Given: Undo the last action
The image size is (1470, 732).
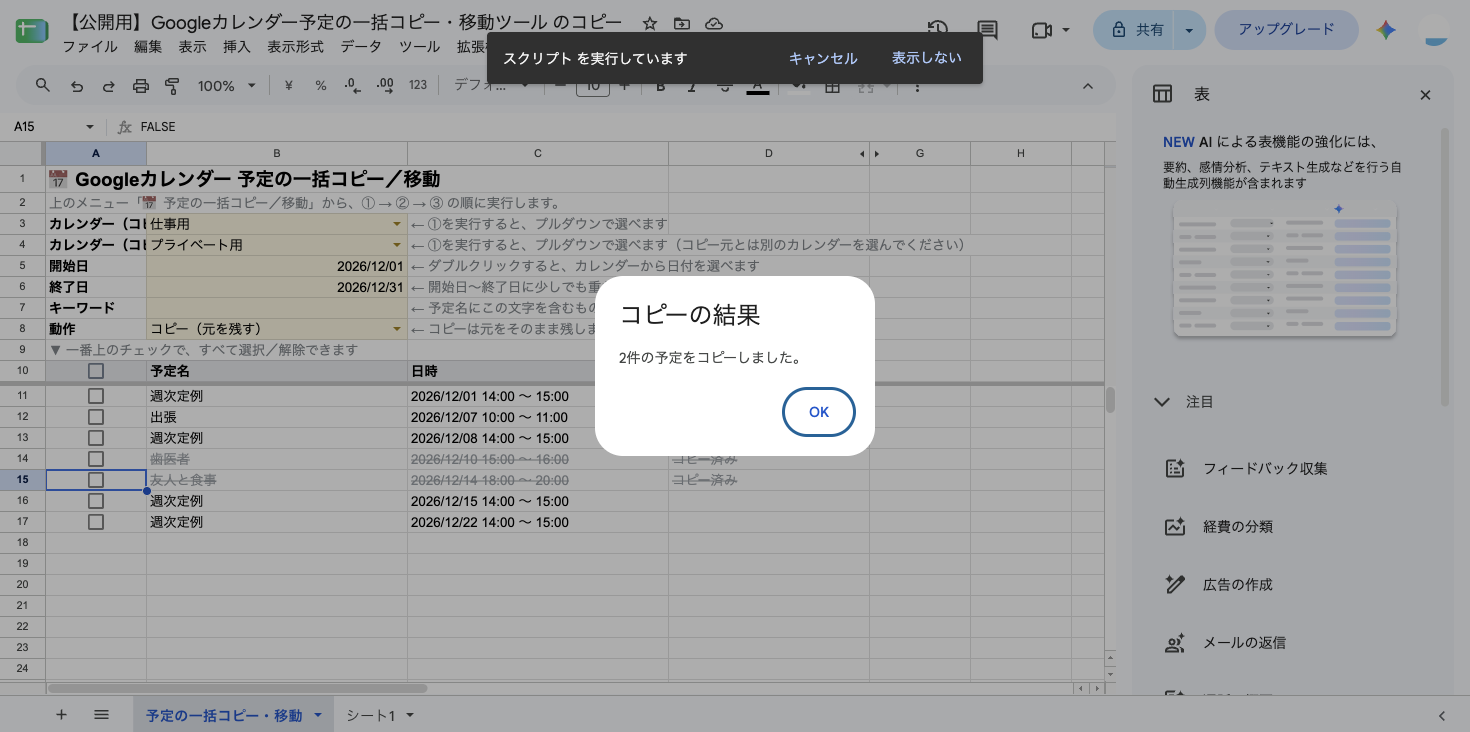Looking at the screenshot, I should point(77,86).
